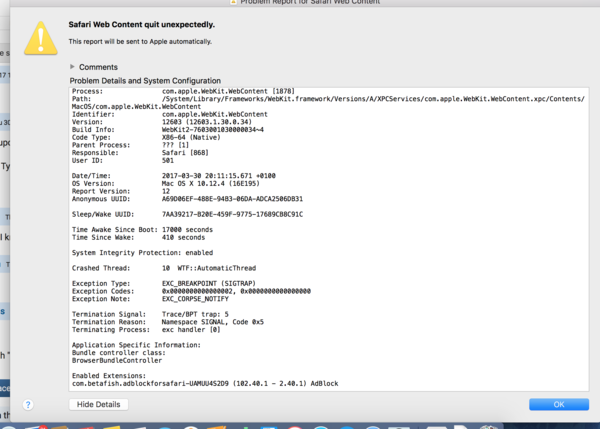Click inside the problem details text area
Viewport: 600px width, 429px height.
pyautogui.click(x=329, y=239)
